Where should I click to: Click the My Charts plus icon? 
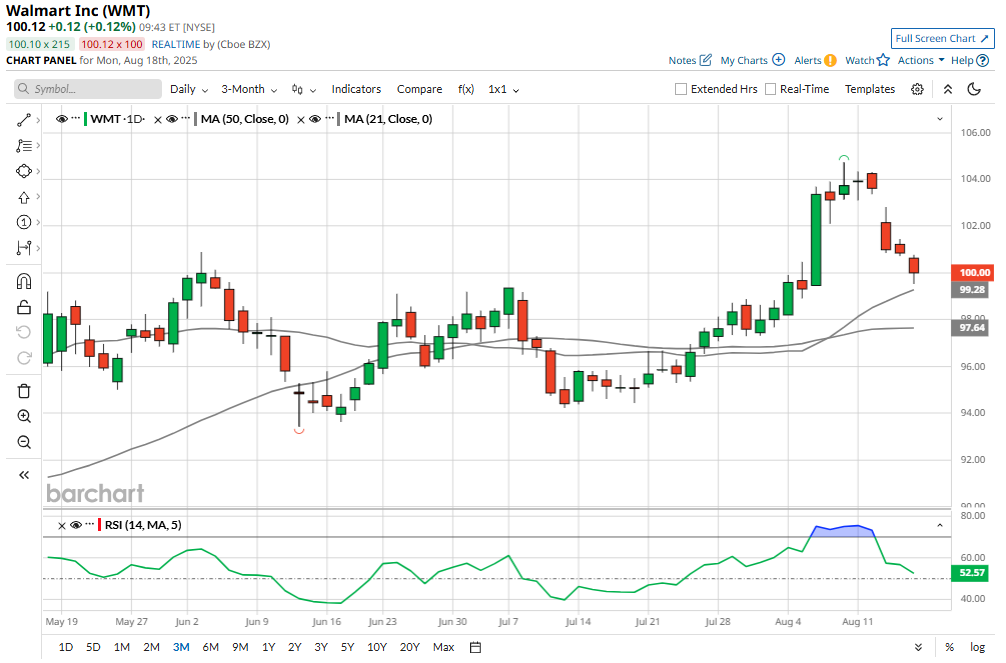coord(778,60)
